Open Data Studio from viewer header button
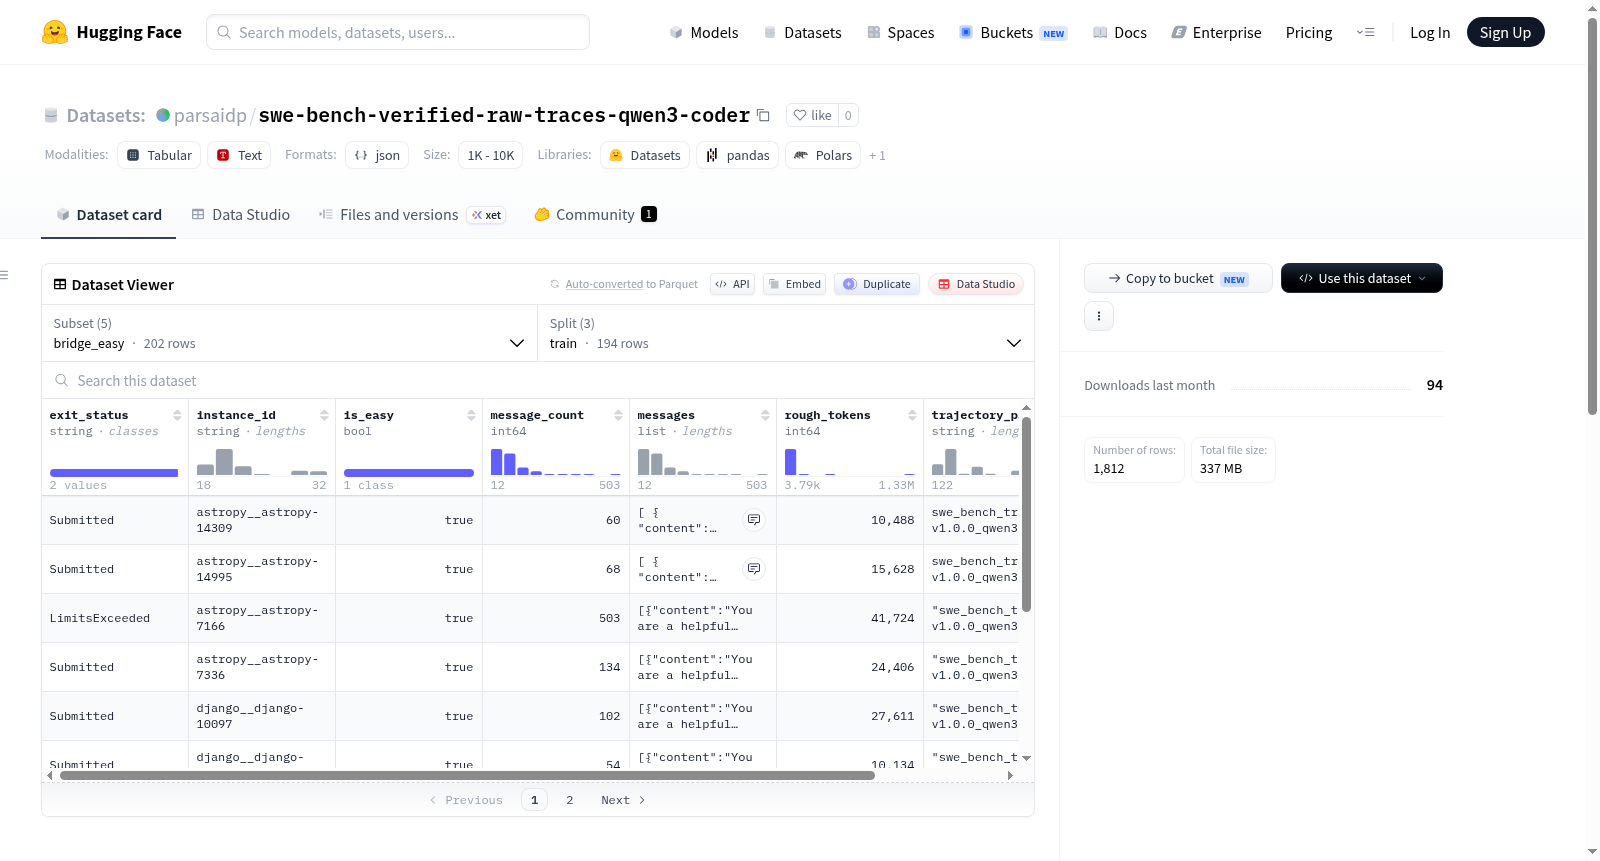Screen dimensions: 1600x861 pos(975,284)
